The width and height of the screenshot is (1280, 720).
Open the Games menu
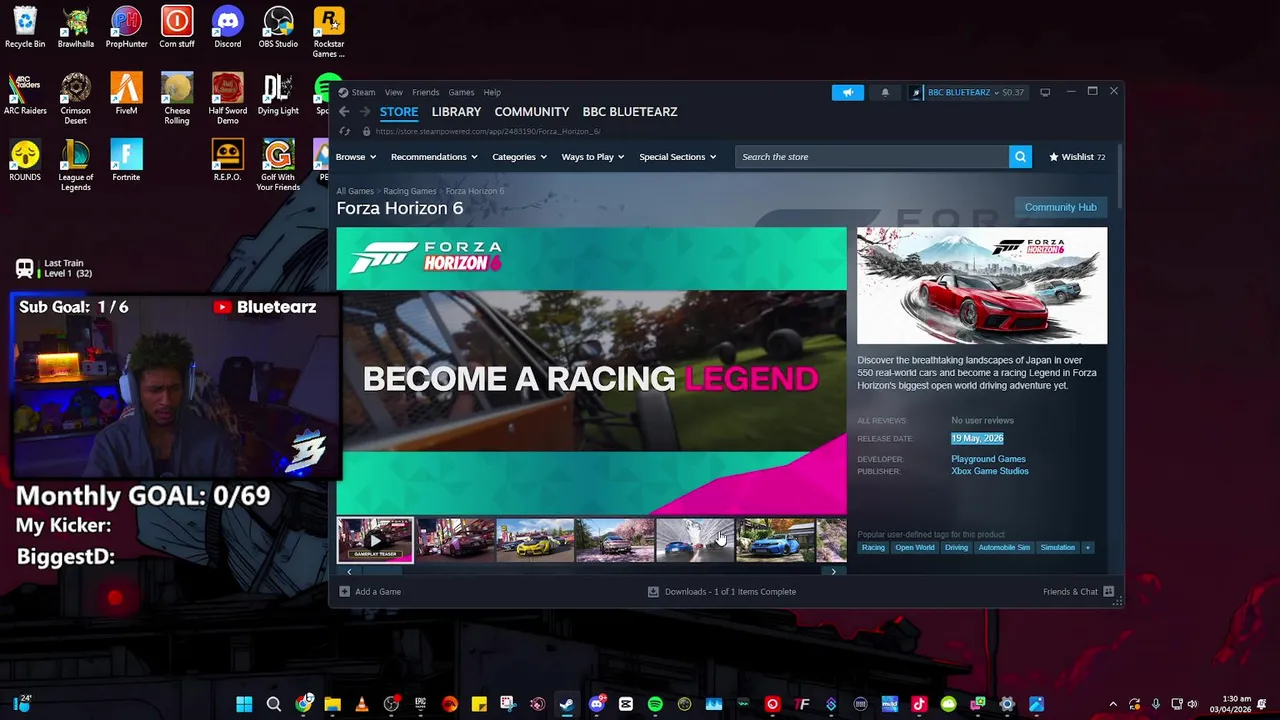461,92
